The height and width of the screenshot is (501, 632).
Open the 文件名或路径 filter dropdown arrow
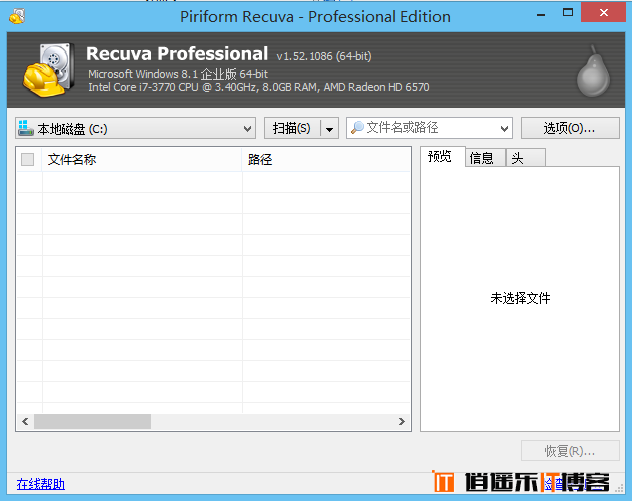[504, 129]
